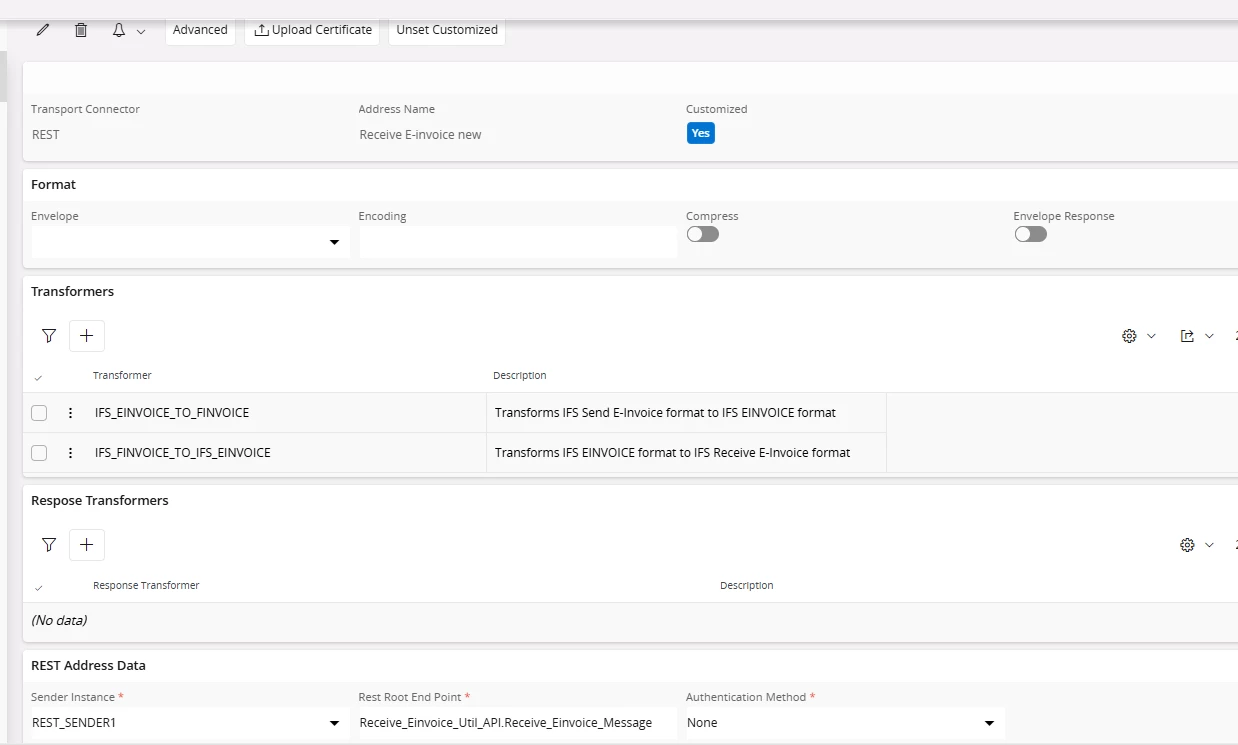Click the Customized Yes badge
The image size is (1238, 745).
point(701,133)
